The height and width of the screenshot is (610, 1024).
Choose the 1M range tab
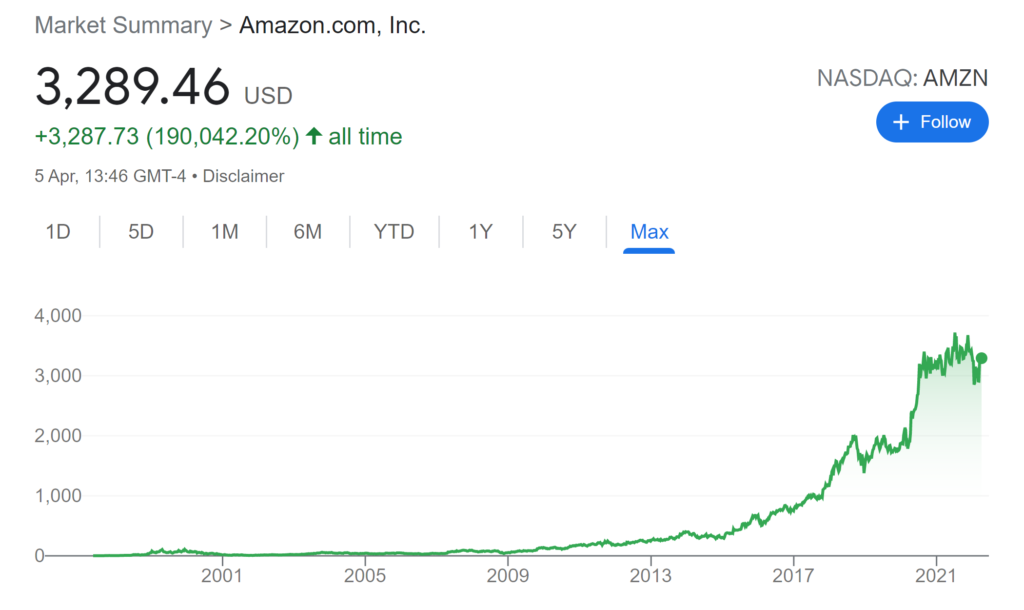[225, 232]
